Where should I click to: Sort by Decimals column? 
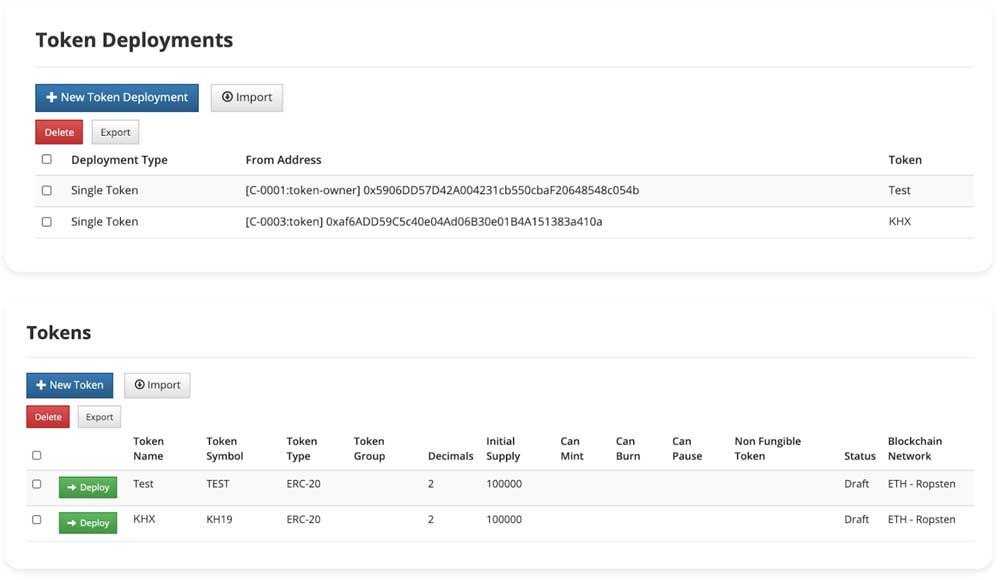tap(450, 456)
